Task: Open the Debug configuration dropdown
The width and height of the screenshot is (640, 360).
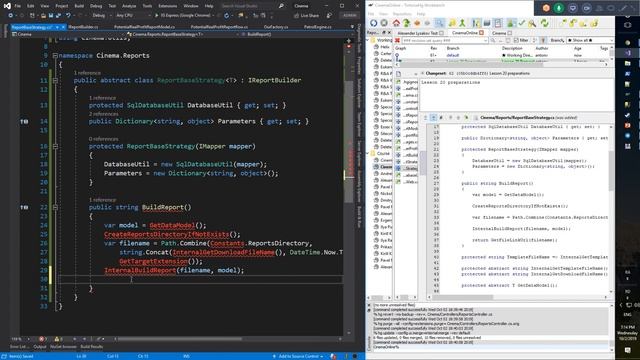Action: [101, 16]
